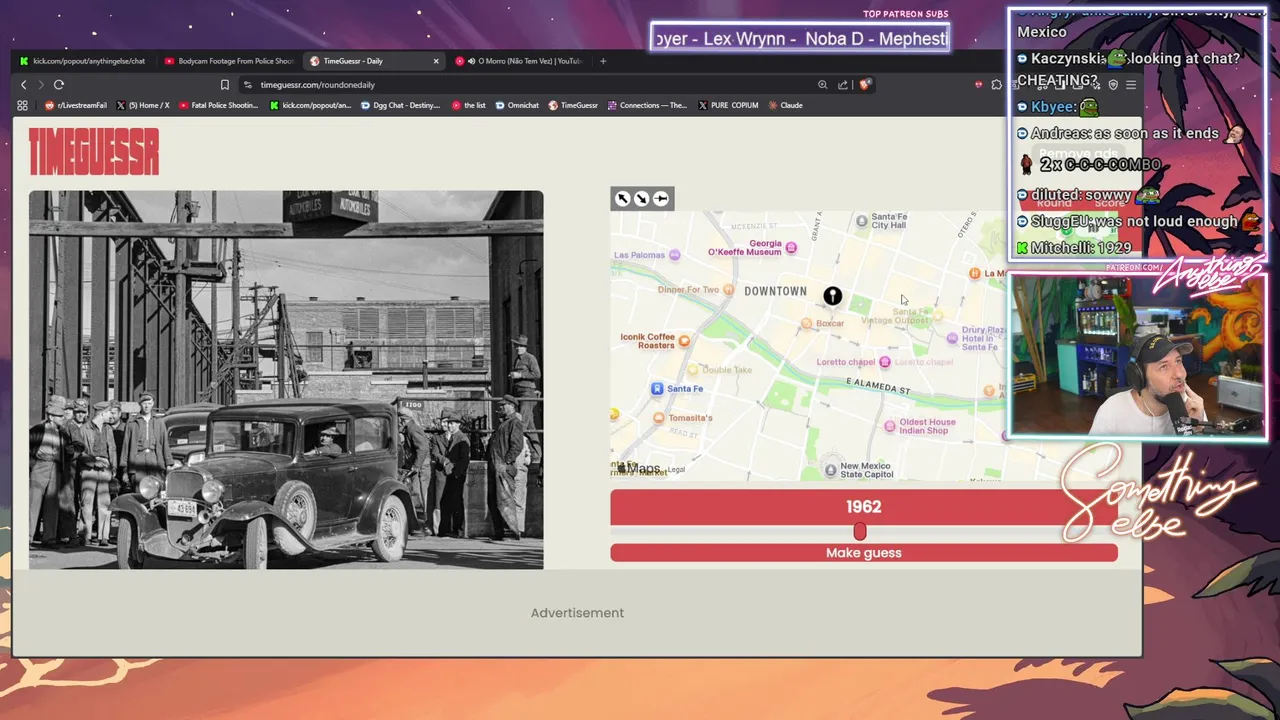Click the map enlarge arrow pointing down-right
The height and width of the screenshot is (720, 1280).
click(642, 199)
